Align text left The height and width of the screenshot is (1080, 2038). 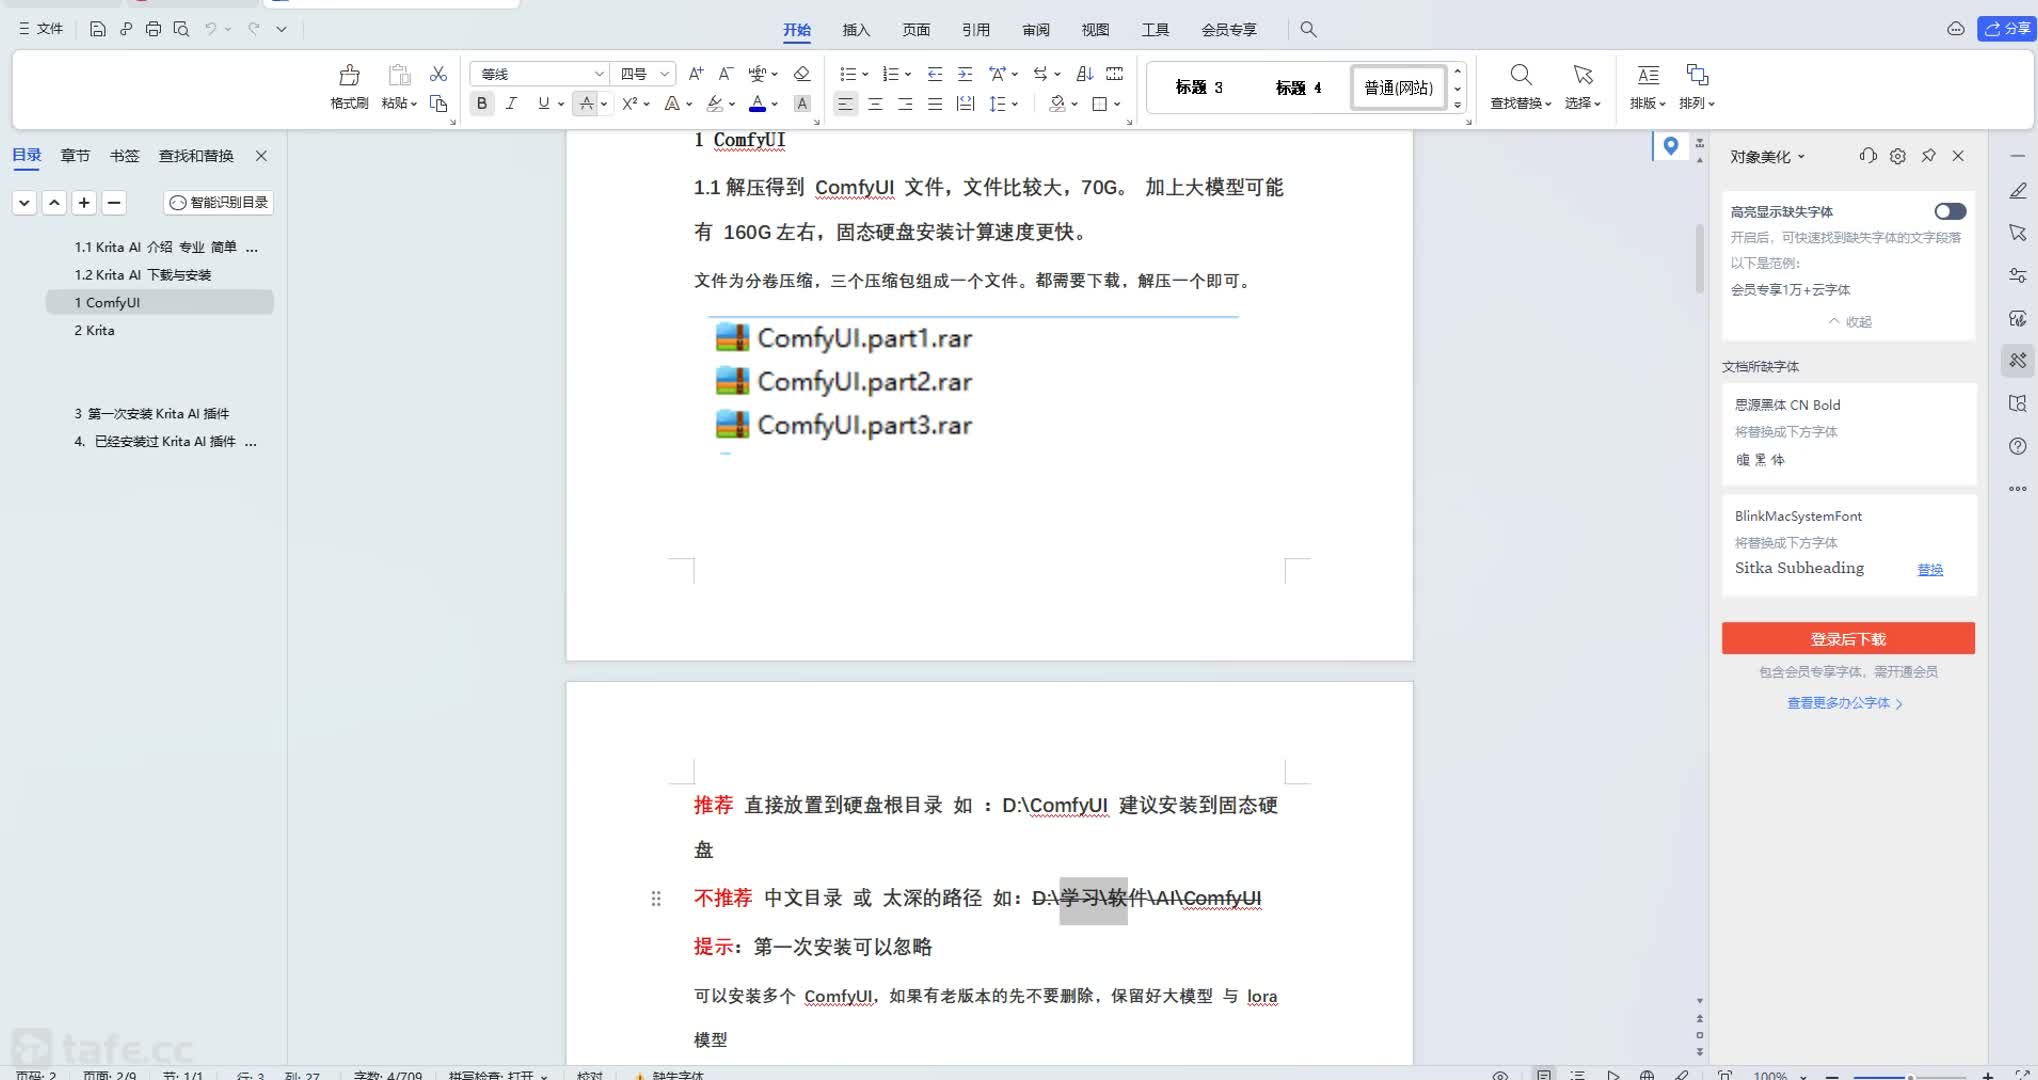(x=845, y=103)
